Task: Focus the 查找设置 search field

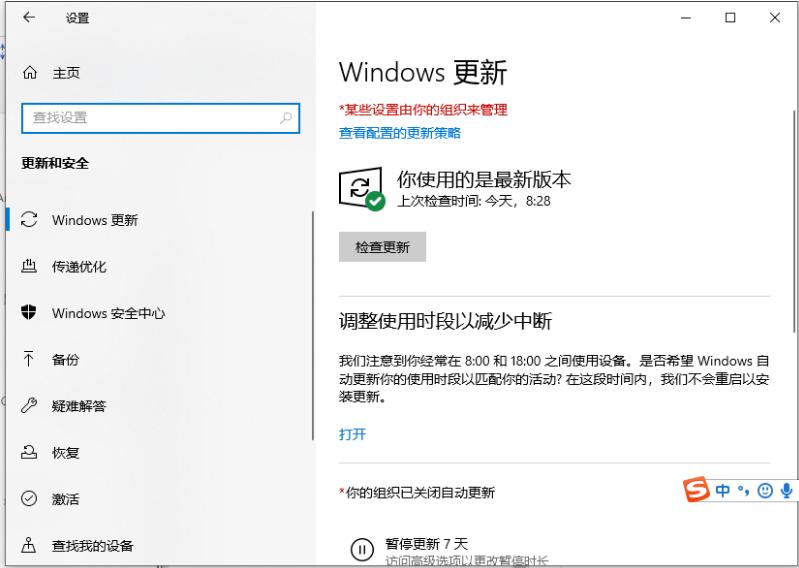Action: [x=161, y=118]
